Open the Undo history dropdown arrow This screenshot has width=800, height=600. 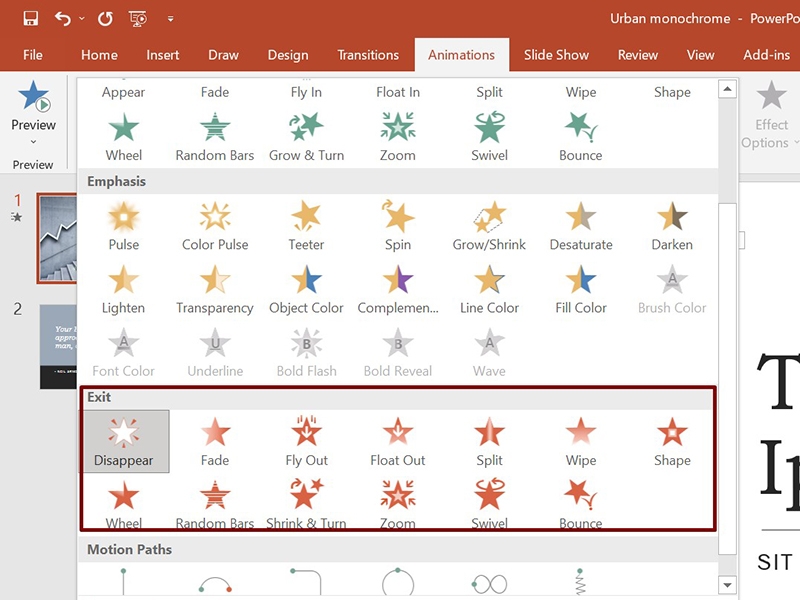click(x=82, y=19)
